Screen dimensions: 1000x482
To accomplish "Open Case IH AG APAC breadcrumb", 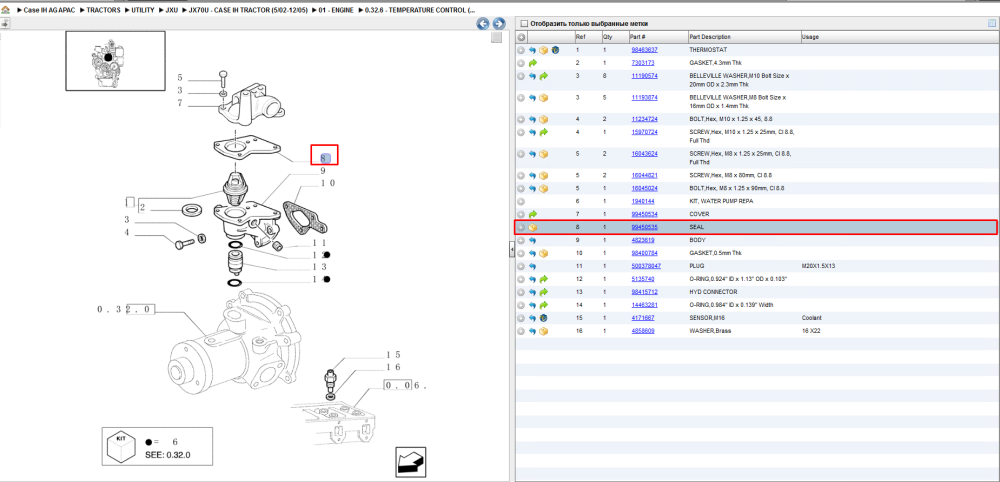I will click(x=48, y=11).
